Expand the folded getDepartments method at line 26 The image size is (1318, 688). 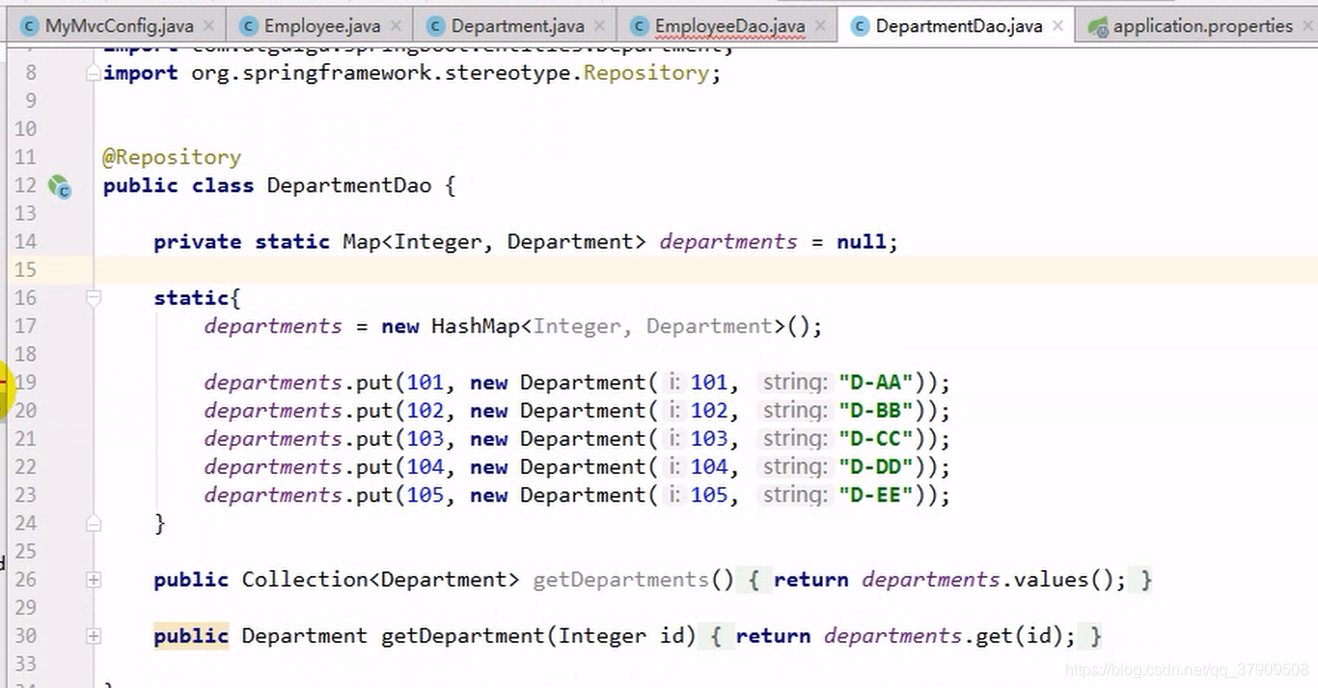(x=93, y=580)
